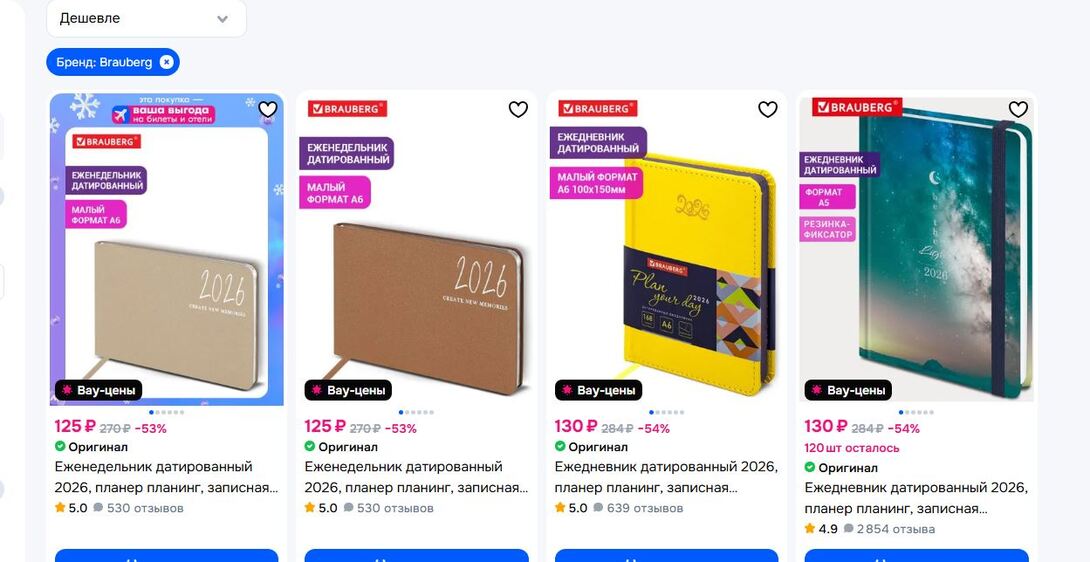Favorite the galaxy-cover A5 diary

1018,109
